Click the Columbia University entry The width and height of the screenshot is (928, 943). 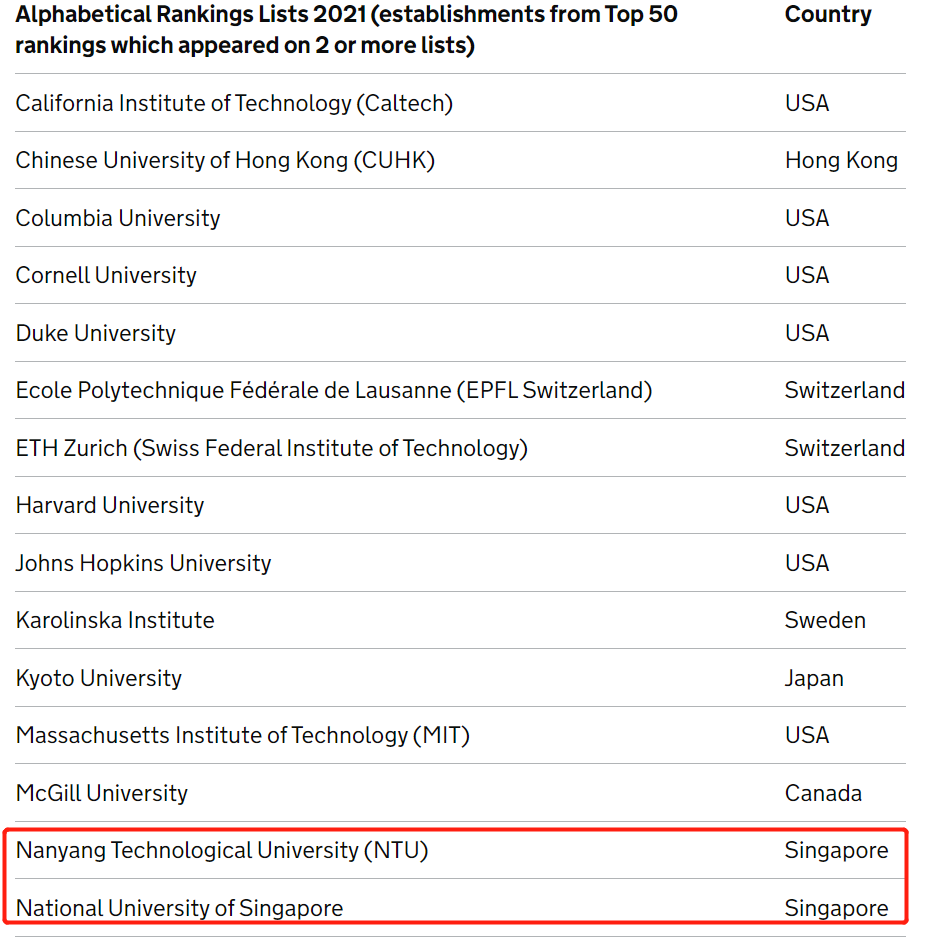(118, 218)
